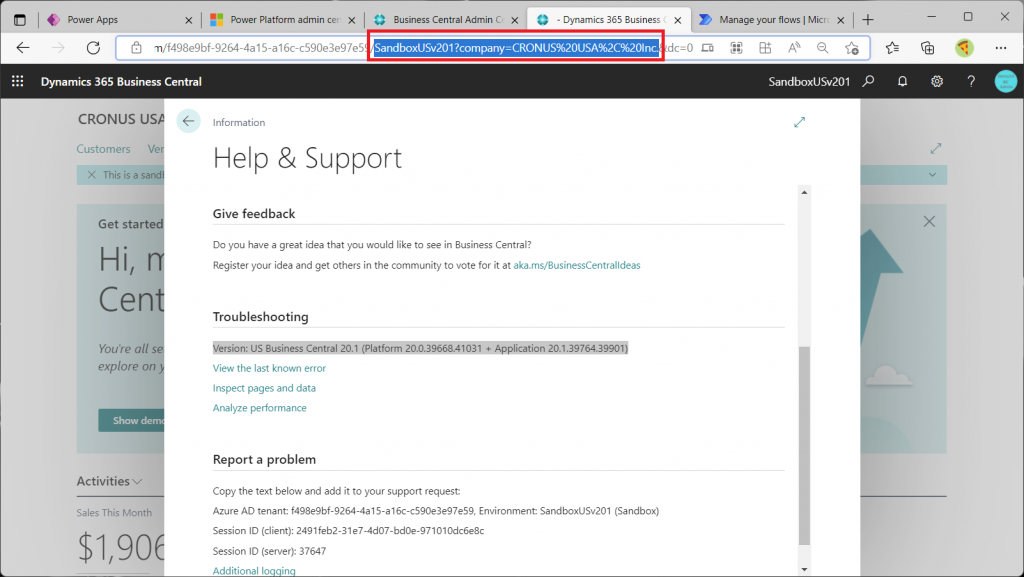Click the zoom magnifier icon in address bar

point(823,48)
